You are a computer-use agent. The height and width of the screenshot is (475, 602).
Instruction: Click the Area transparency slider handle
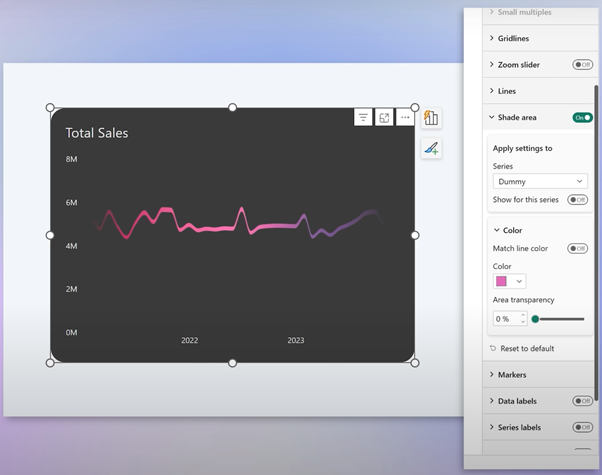pyautogui.click(x=535, y=319)
